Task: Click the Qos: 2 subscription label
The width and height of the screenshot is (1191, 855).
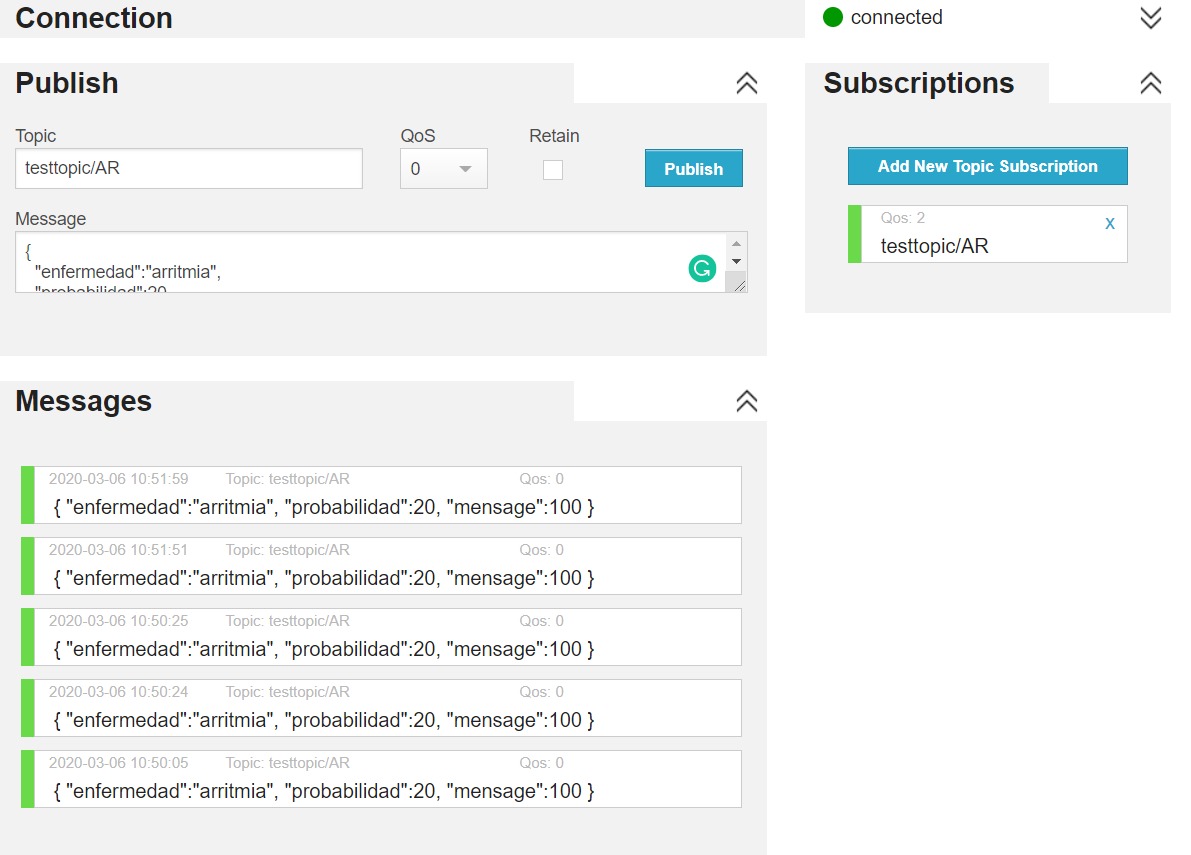Action: (x=902, y=218)
